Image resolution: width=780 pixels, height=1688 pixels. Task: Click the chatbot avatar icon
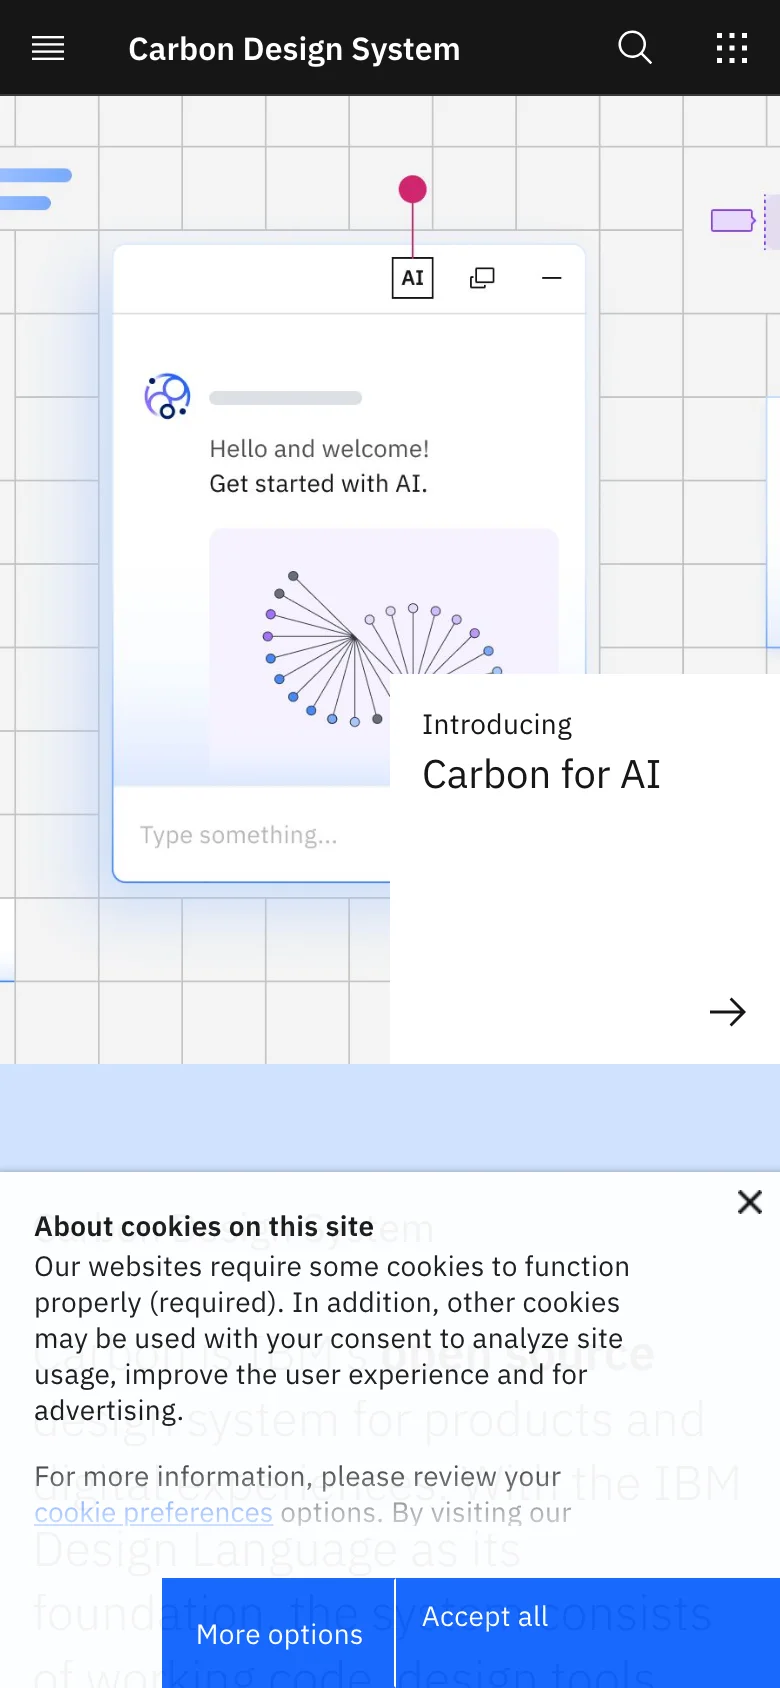pyautogui.click(x=166, y=396)
